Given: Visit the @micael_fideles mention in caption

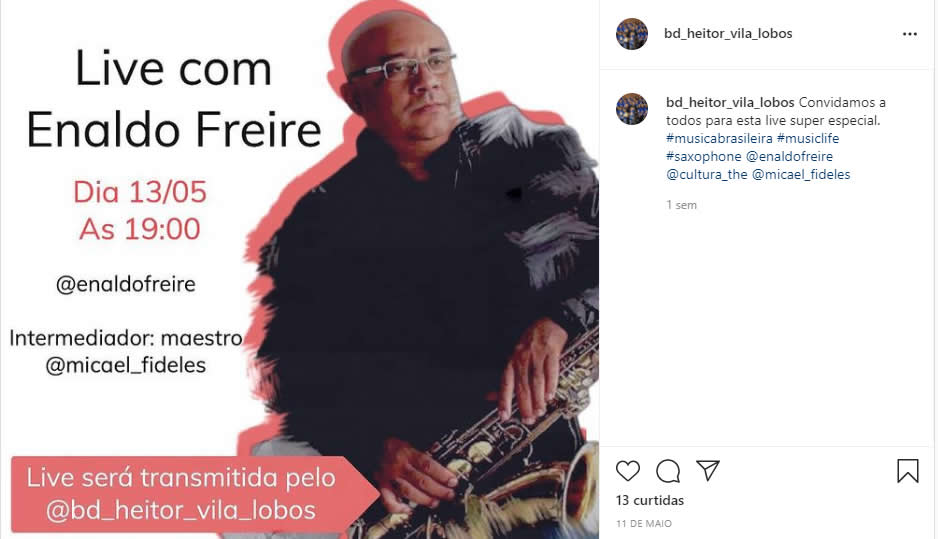Looking at the screenshot, I should coord(801,174).
